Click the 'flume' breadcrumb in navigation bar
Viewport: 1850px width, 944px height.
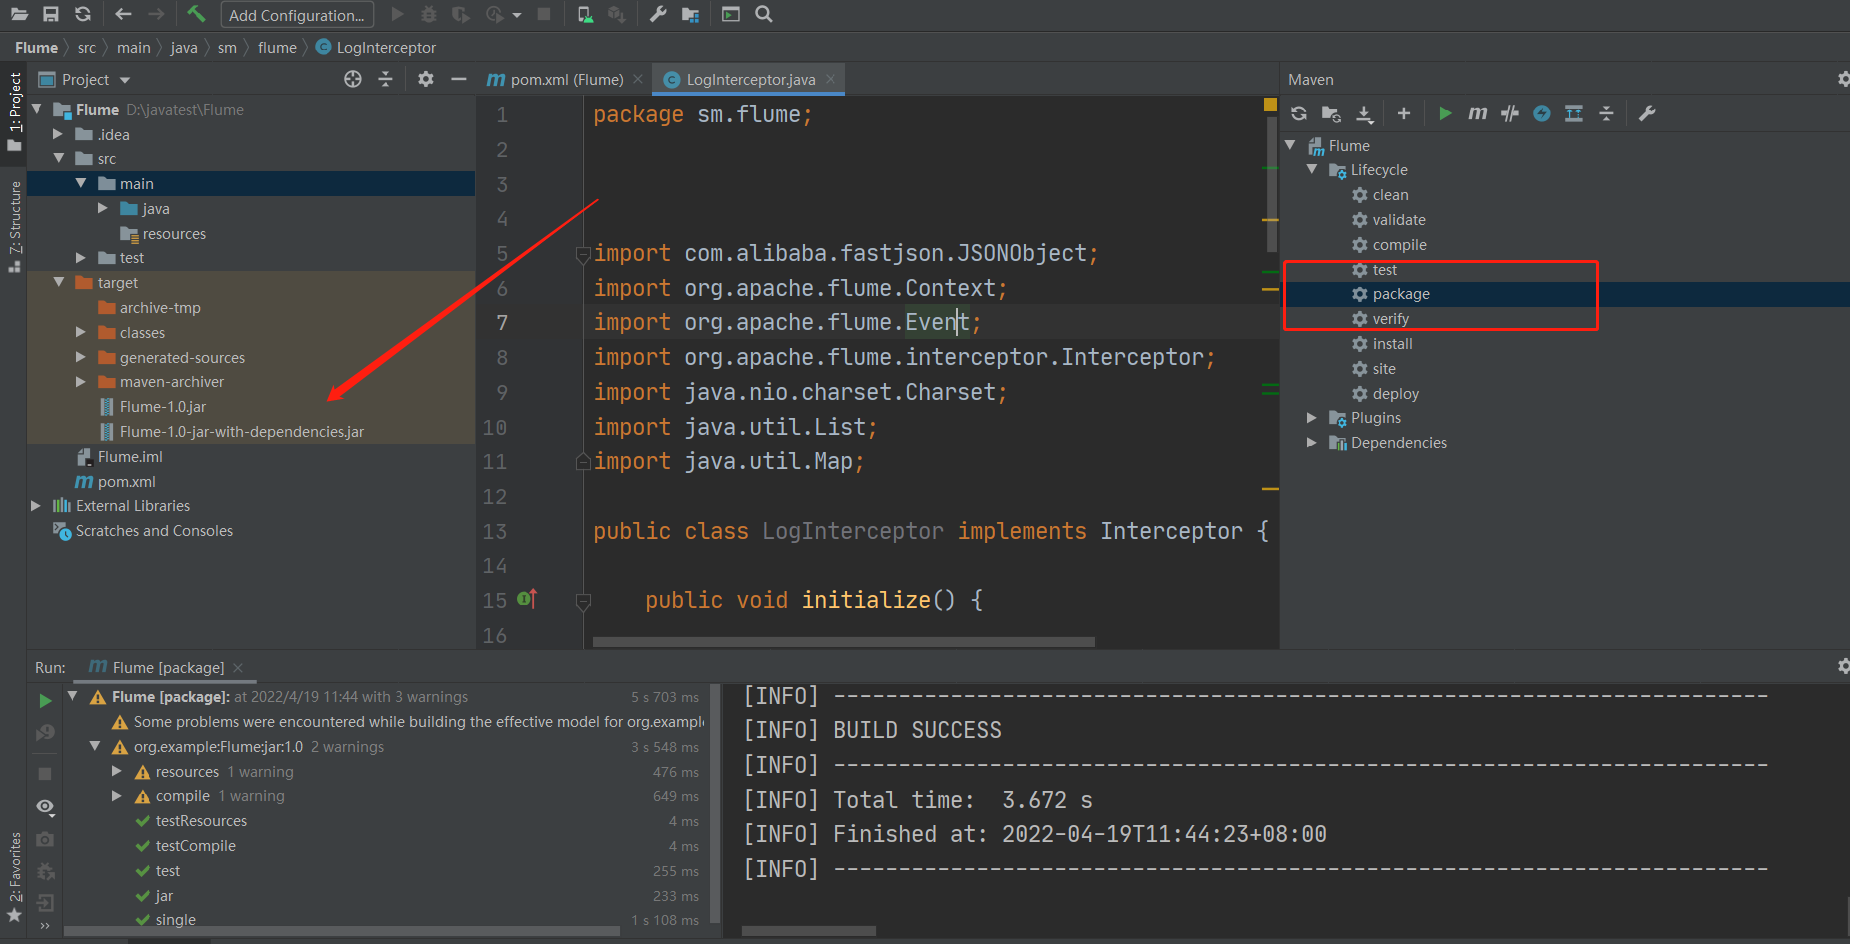[x=277, y=47]
